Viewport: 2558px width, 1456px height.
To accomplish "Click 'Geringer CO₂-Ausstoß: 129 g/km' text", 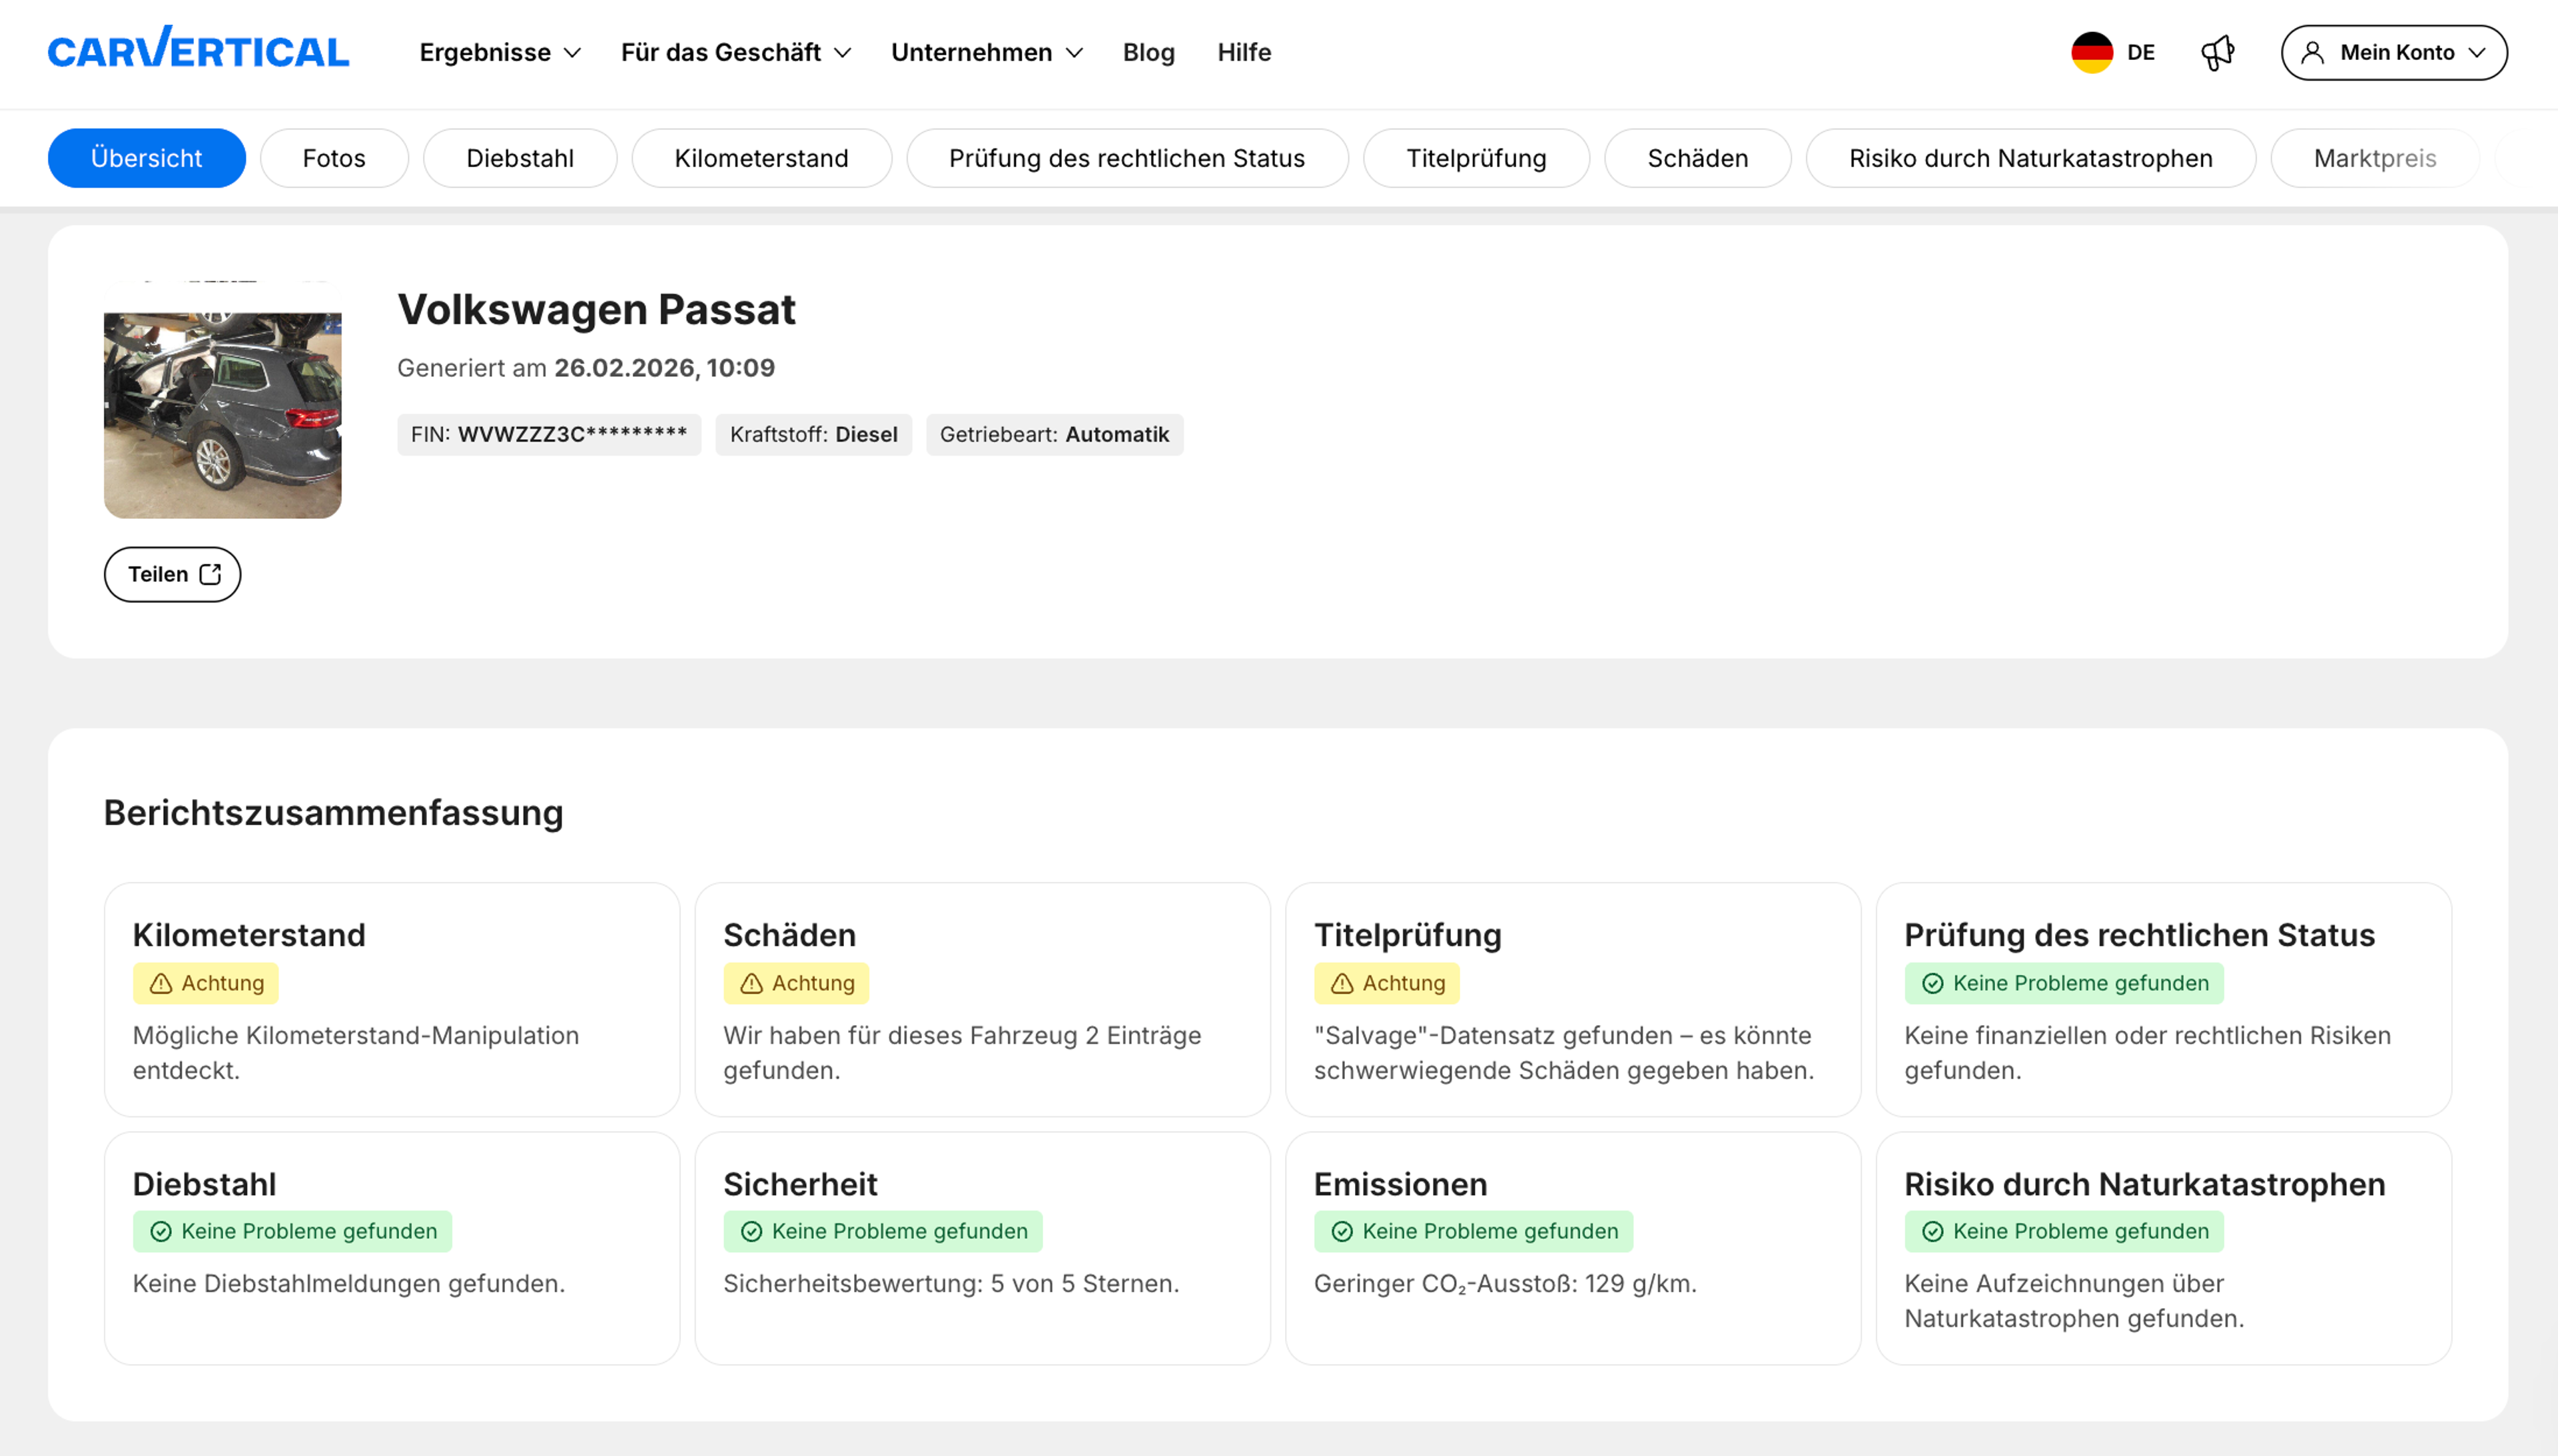I will (x=1505, y=1284).
